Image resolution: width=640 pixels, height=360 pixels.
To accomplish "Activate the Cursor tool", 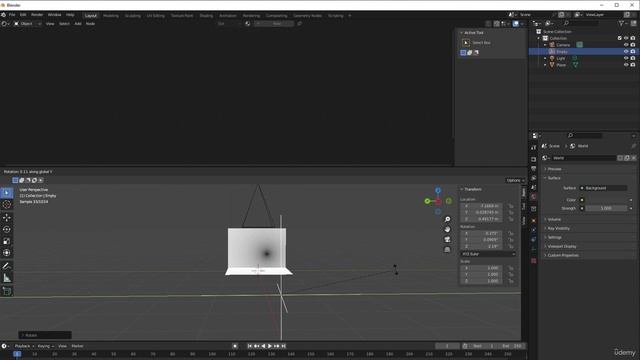I will point(7,205).
